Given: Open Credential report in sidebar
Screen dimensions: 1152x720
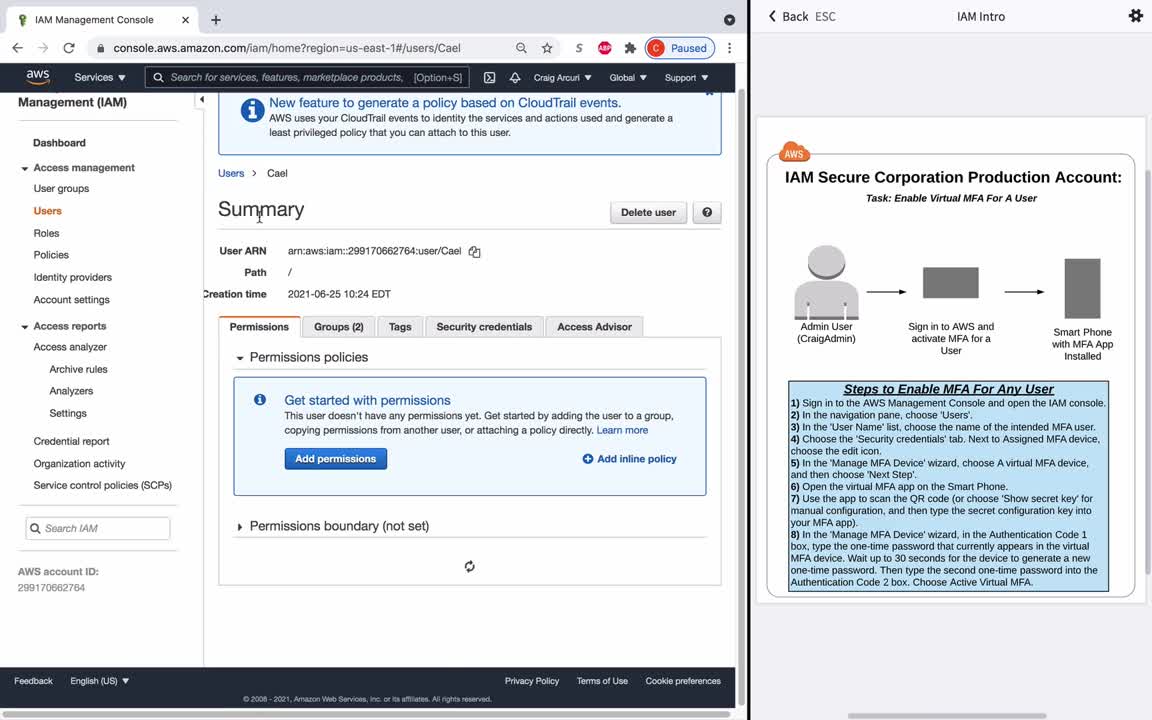Looking at the screenshot, I should point(71,441).
